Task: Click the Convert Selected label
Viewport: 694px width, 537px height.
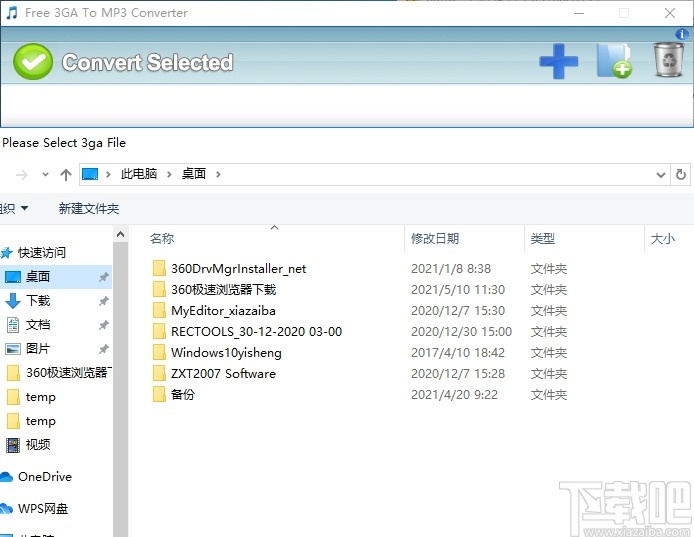Action: (x=148, y=62)
